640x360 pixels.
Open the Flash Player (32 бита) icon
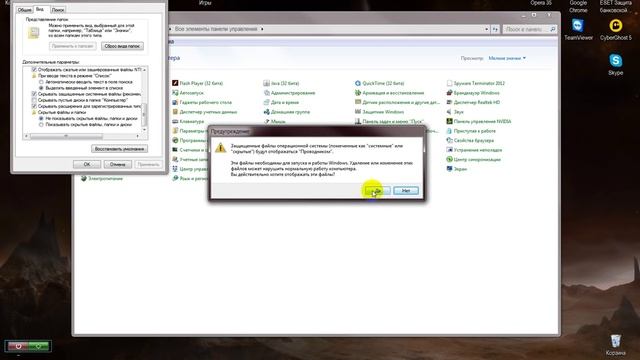point(198,83)
